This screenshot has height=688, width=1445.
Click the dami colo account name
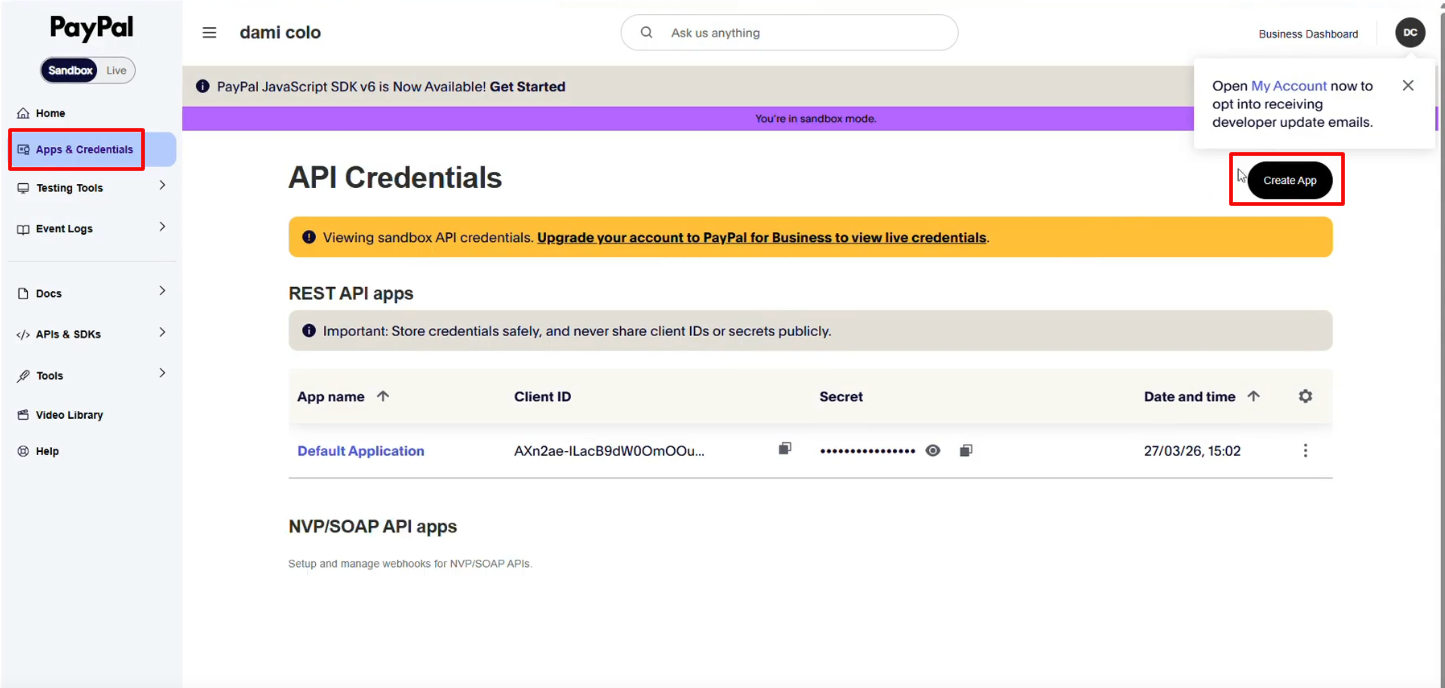click(280, 33)
